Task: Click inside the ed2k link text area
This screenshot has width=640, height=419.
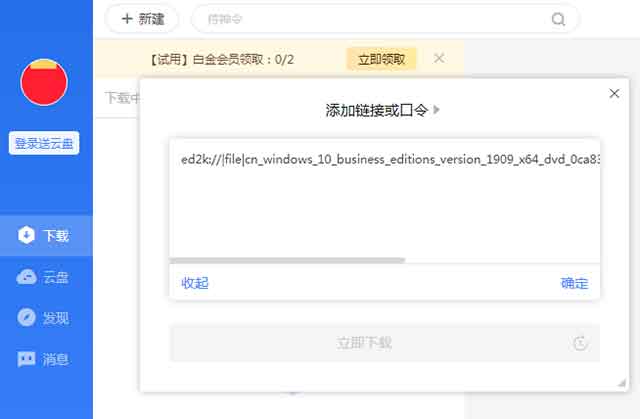Action: tap(384, 200)
